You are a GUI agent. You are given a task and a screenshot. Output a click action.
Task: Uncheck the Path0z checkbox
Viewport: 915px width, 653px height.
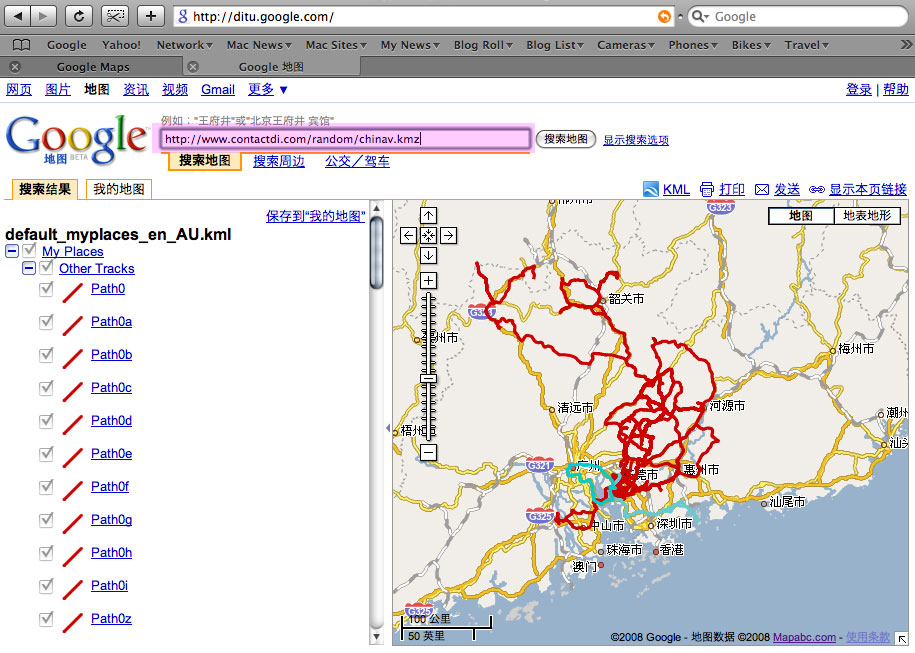click(x=46, y=619)
